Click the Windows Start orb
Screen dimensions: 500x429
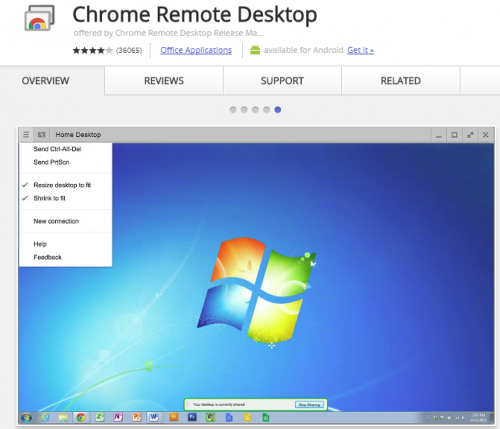[26, 418]
